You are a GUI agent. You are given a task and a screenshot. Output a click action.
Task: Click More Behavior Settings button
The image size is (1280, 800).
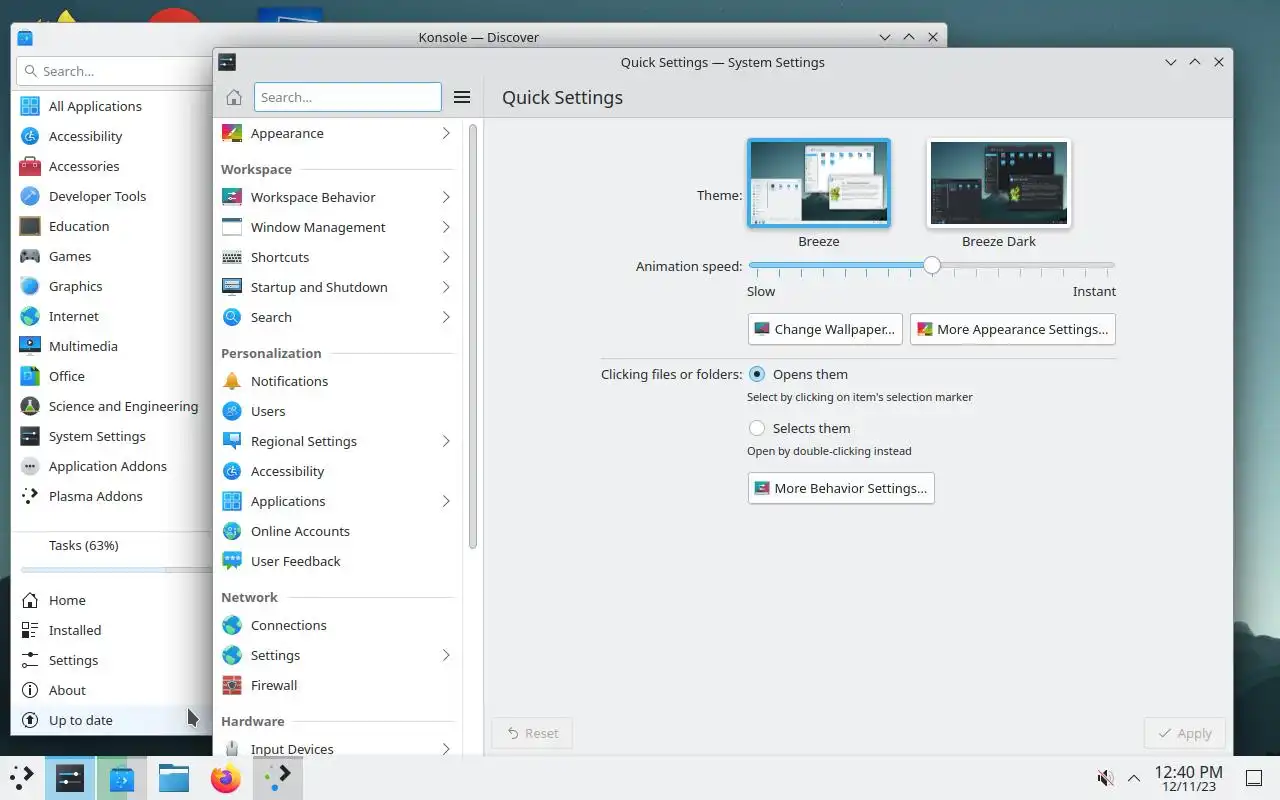pyautogui.click(x=841, y=488)
